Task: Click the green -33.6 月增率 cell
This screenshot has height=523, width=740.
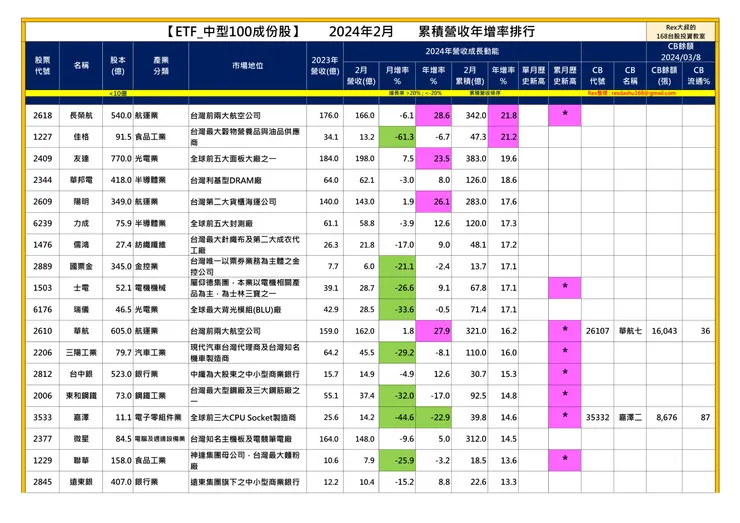Action: pos(397,310)
